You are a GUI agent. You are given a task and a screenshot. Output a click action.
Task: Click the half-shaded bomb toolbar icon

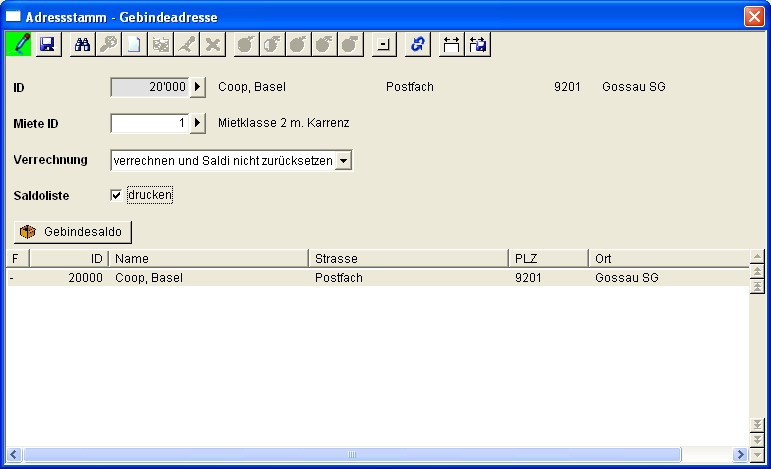[272, 45]
